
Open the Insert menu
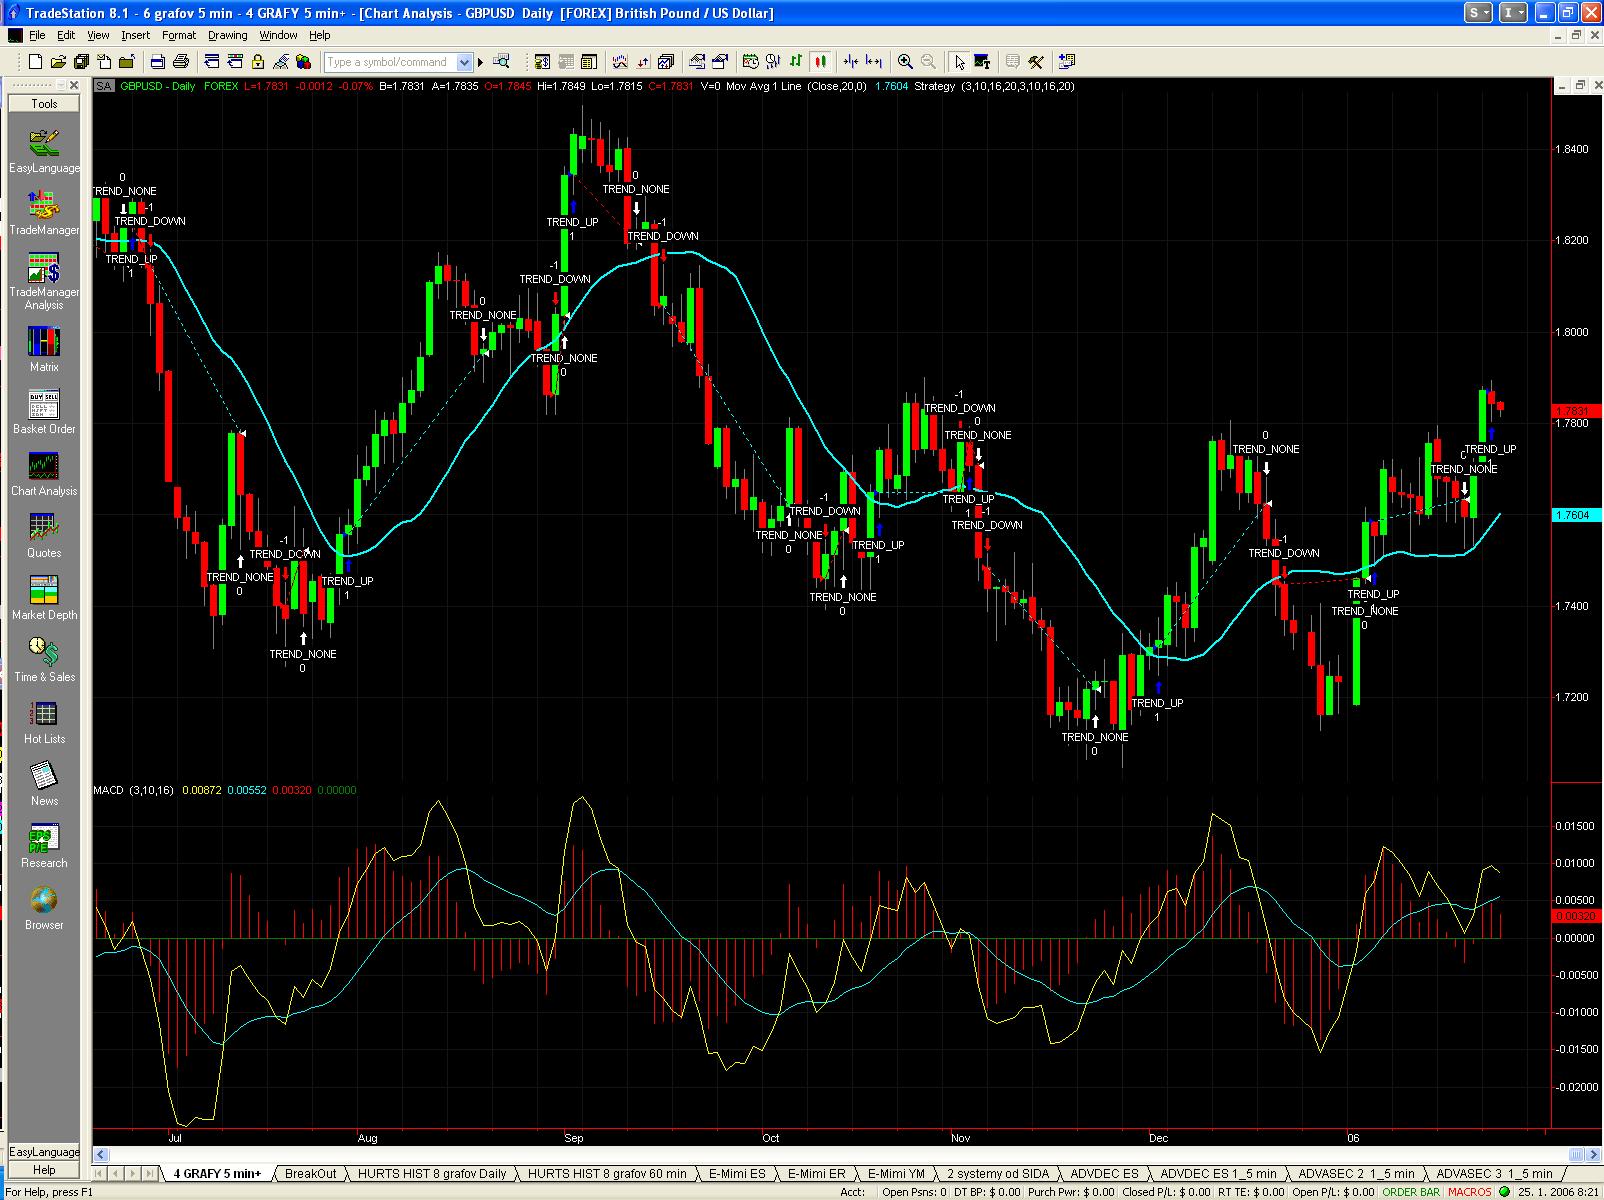135,35
